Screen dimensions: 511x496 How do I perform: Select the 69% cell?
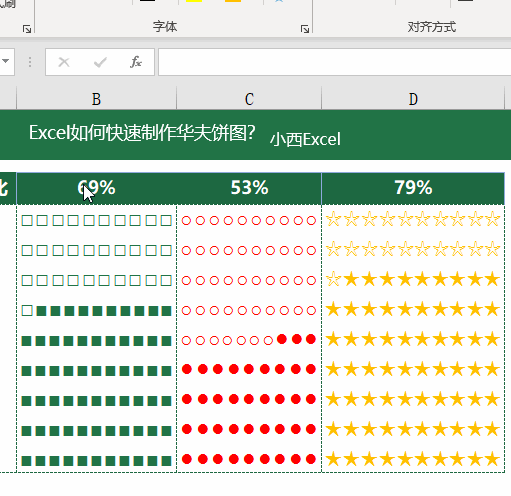coord(96,188)
